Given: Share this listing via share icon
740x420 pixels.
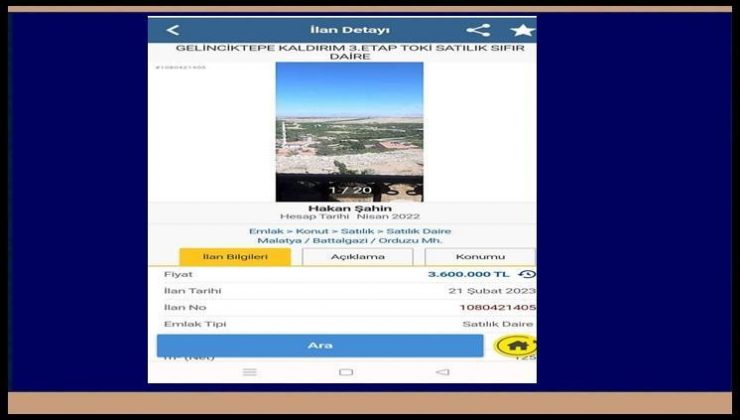Looking at the screenshot, I should [478, 30].
